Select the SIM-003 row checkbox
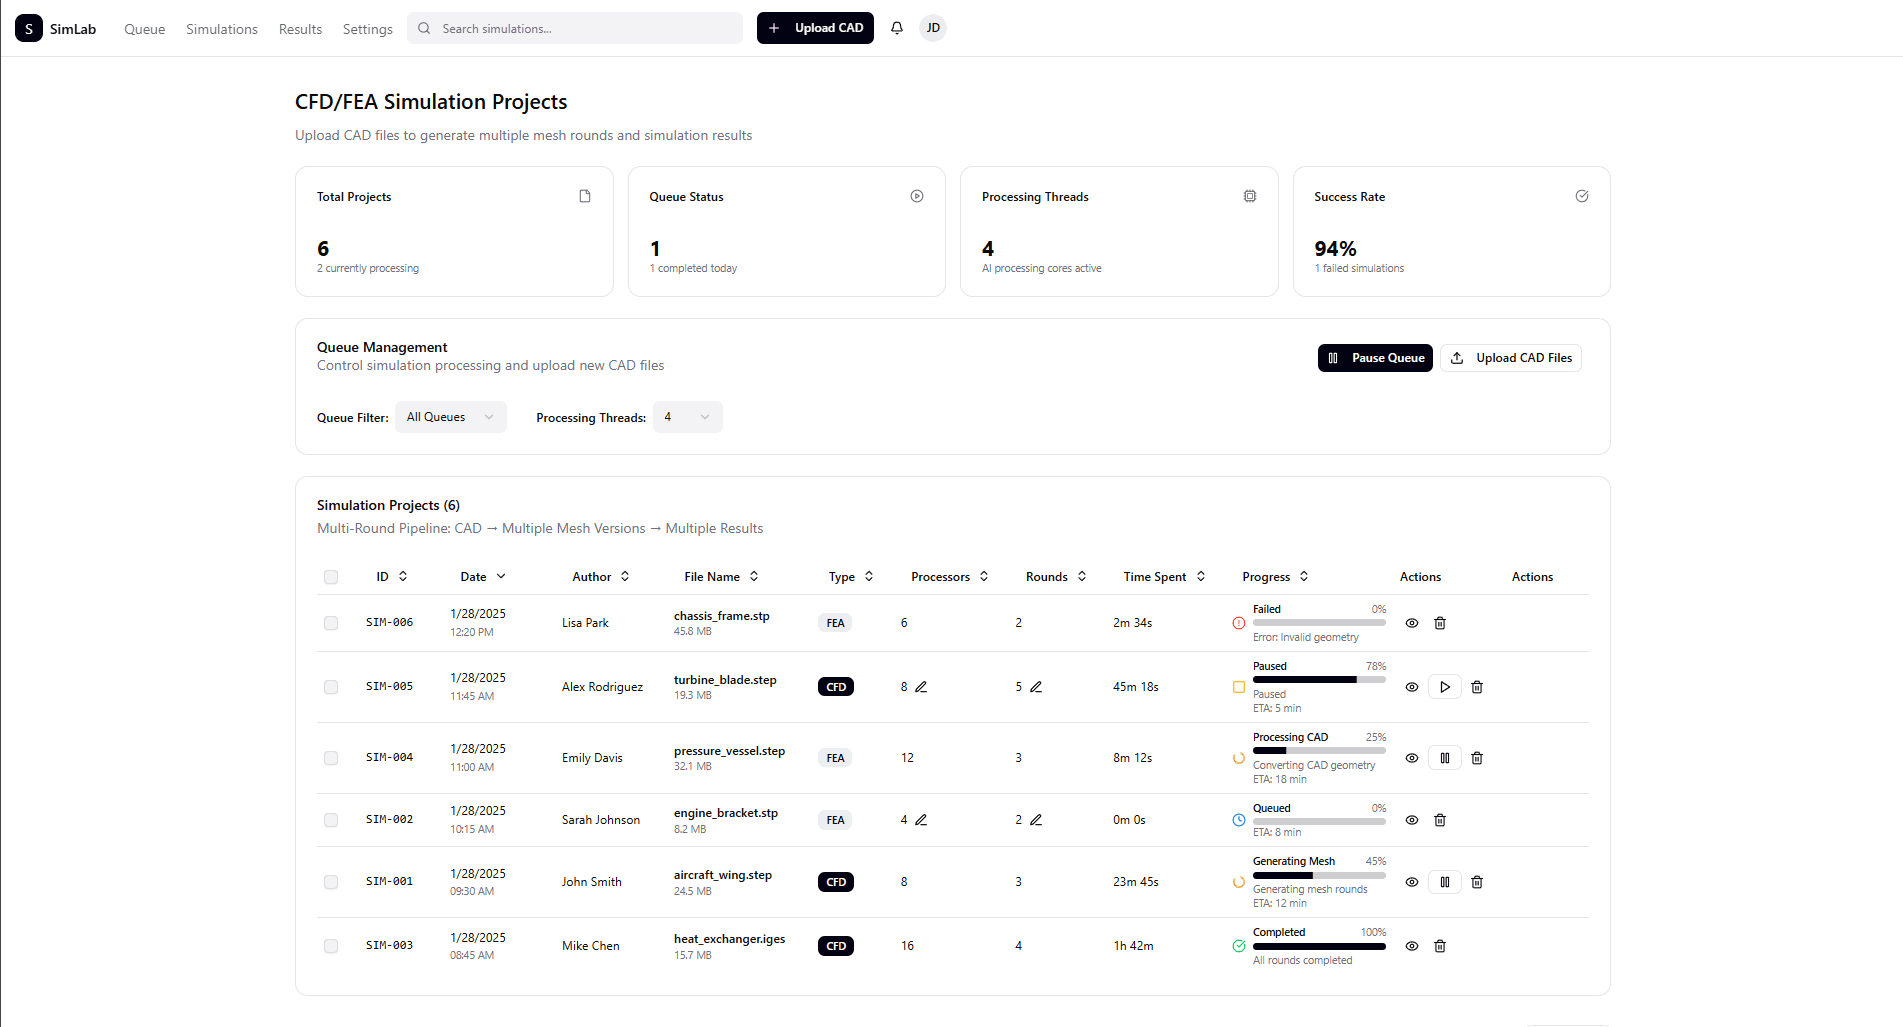 click(331, 946)
